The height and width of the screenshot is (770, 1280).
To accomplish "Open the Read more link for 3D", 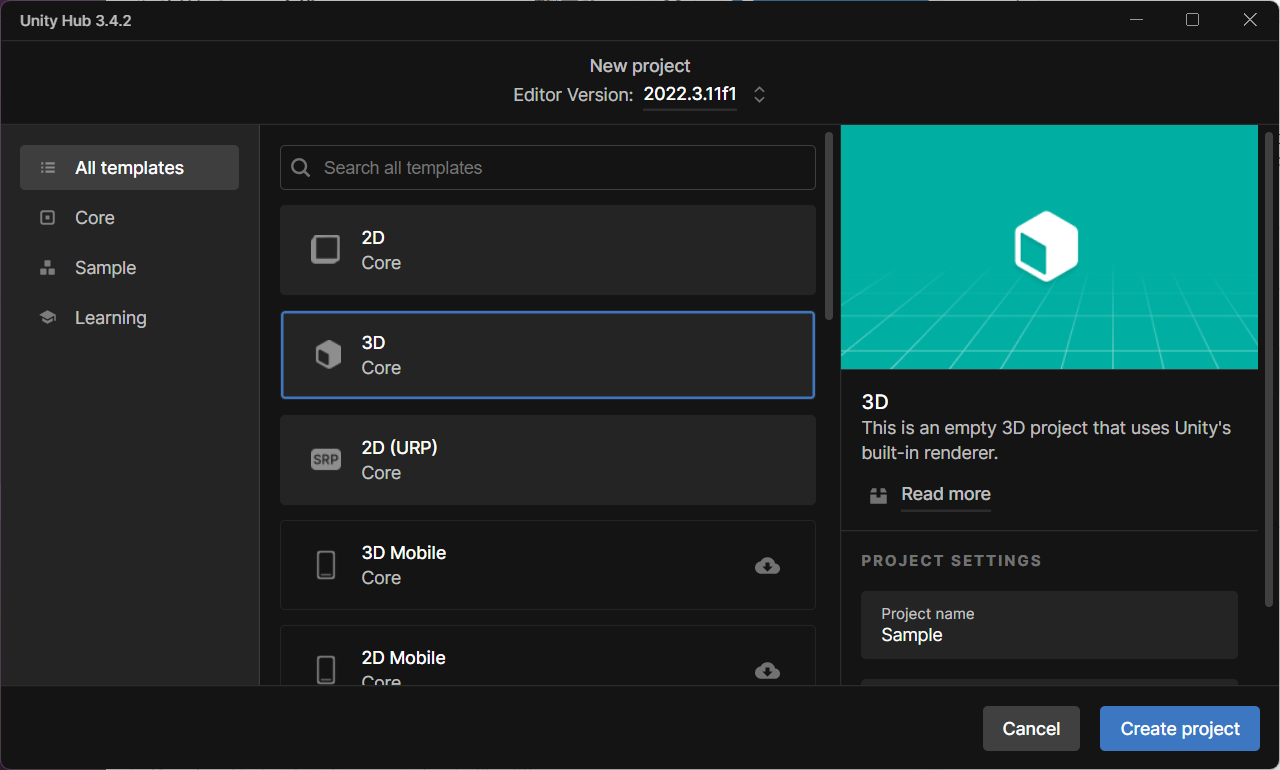I will [945, 494].
